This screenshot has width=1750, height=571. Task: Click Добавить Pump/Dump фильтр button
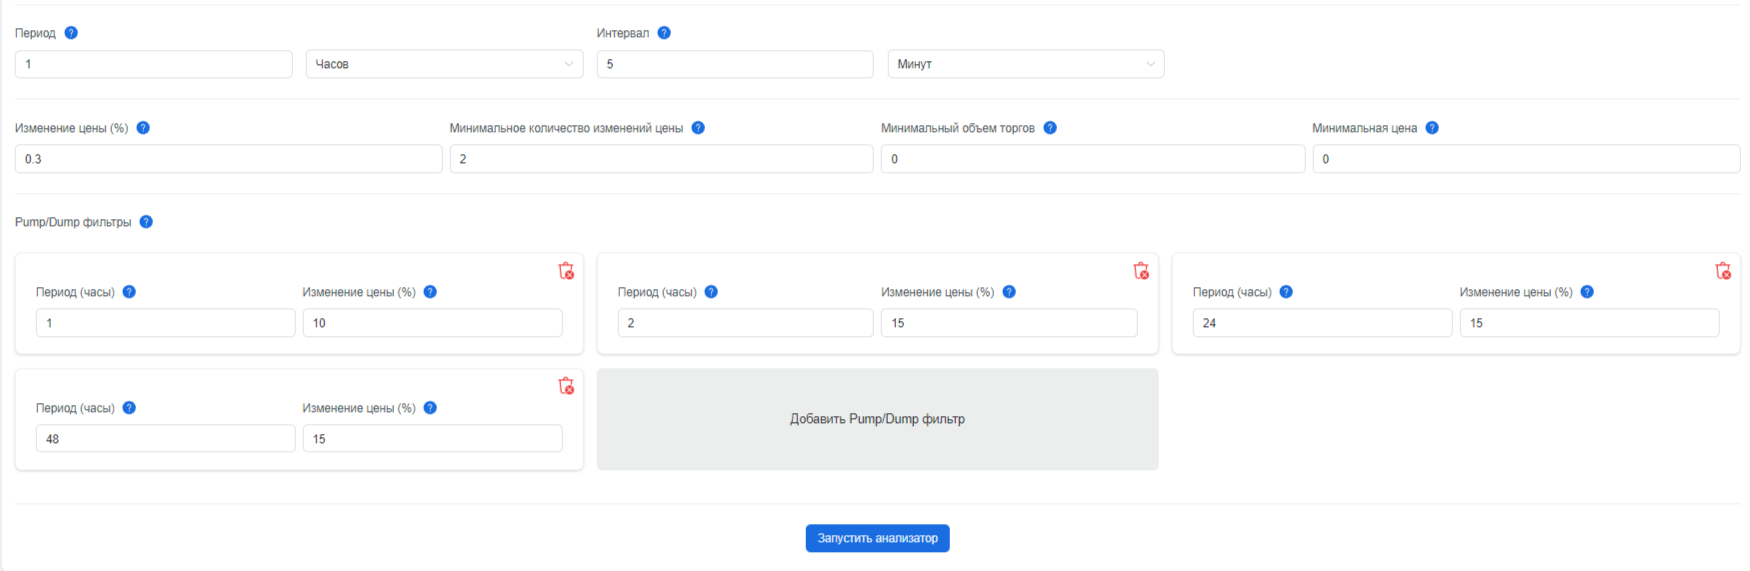point(878,419)
